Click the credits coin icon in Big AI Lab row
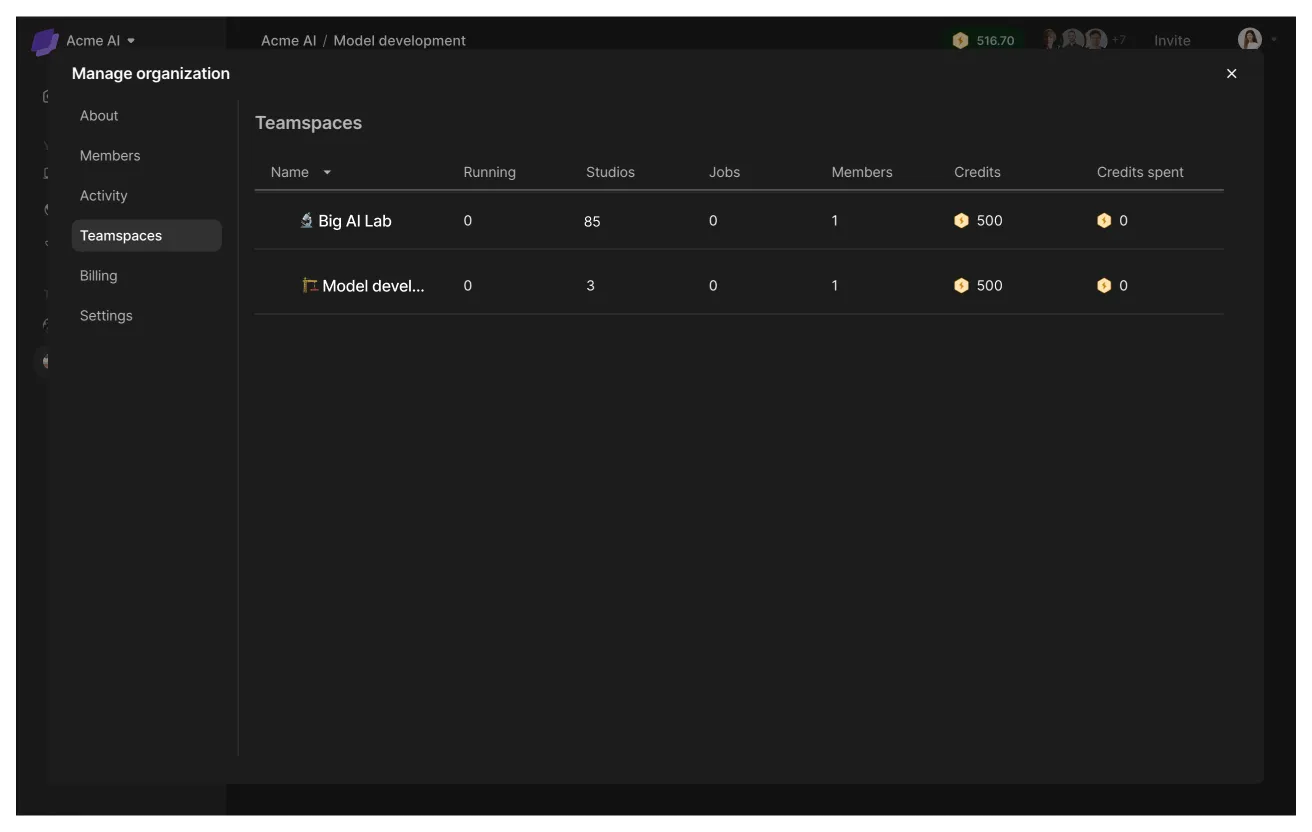This screenshot has height=832, width=1312. tap(961, 221)
